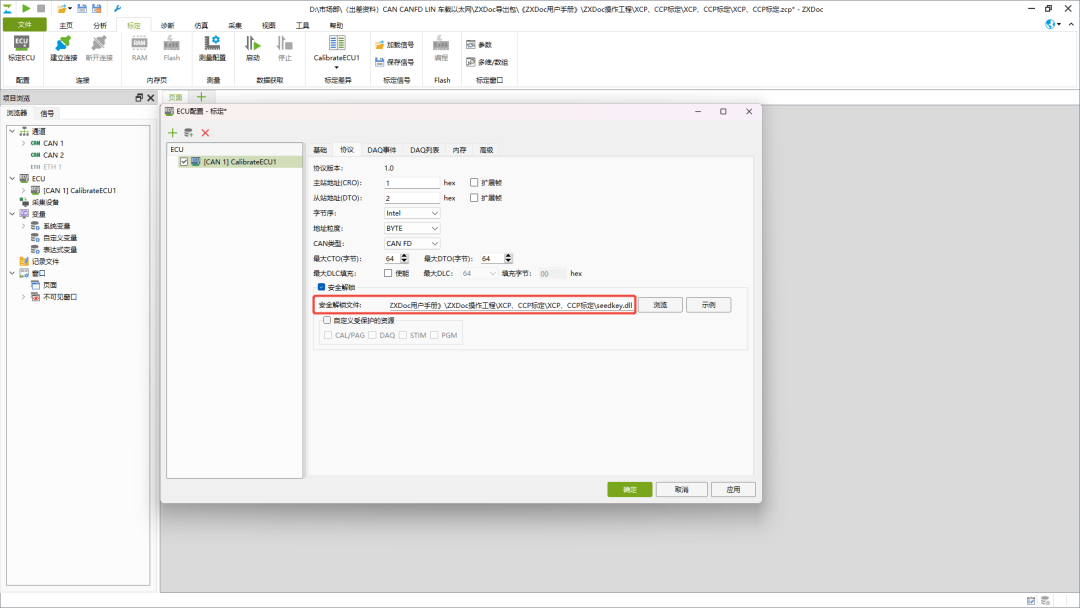Click 取消 button
Image resolution: width=1080 pixels, height=608 pixels.
pos(681,490)
